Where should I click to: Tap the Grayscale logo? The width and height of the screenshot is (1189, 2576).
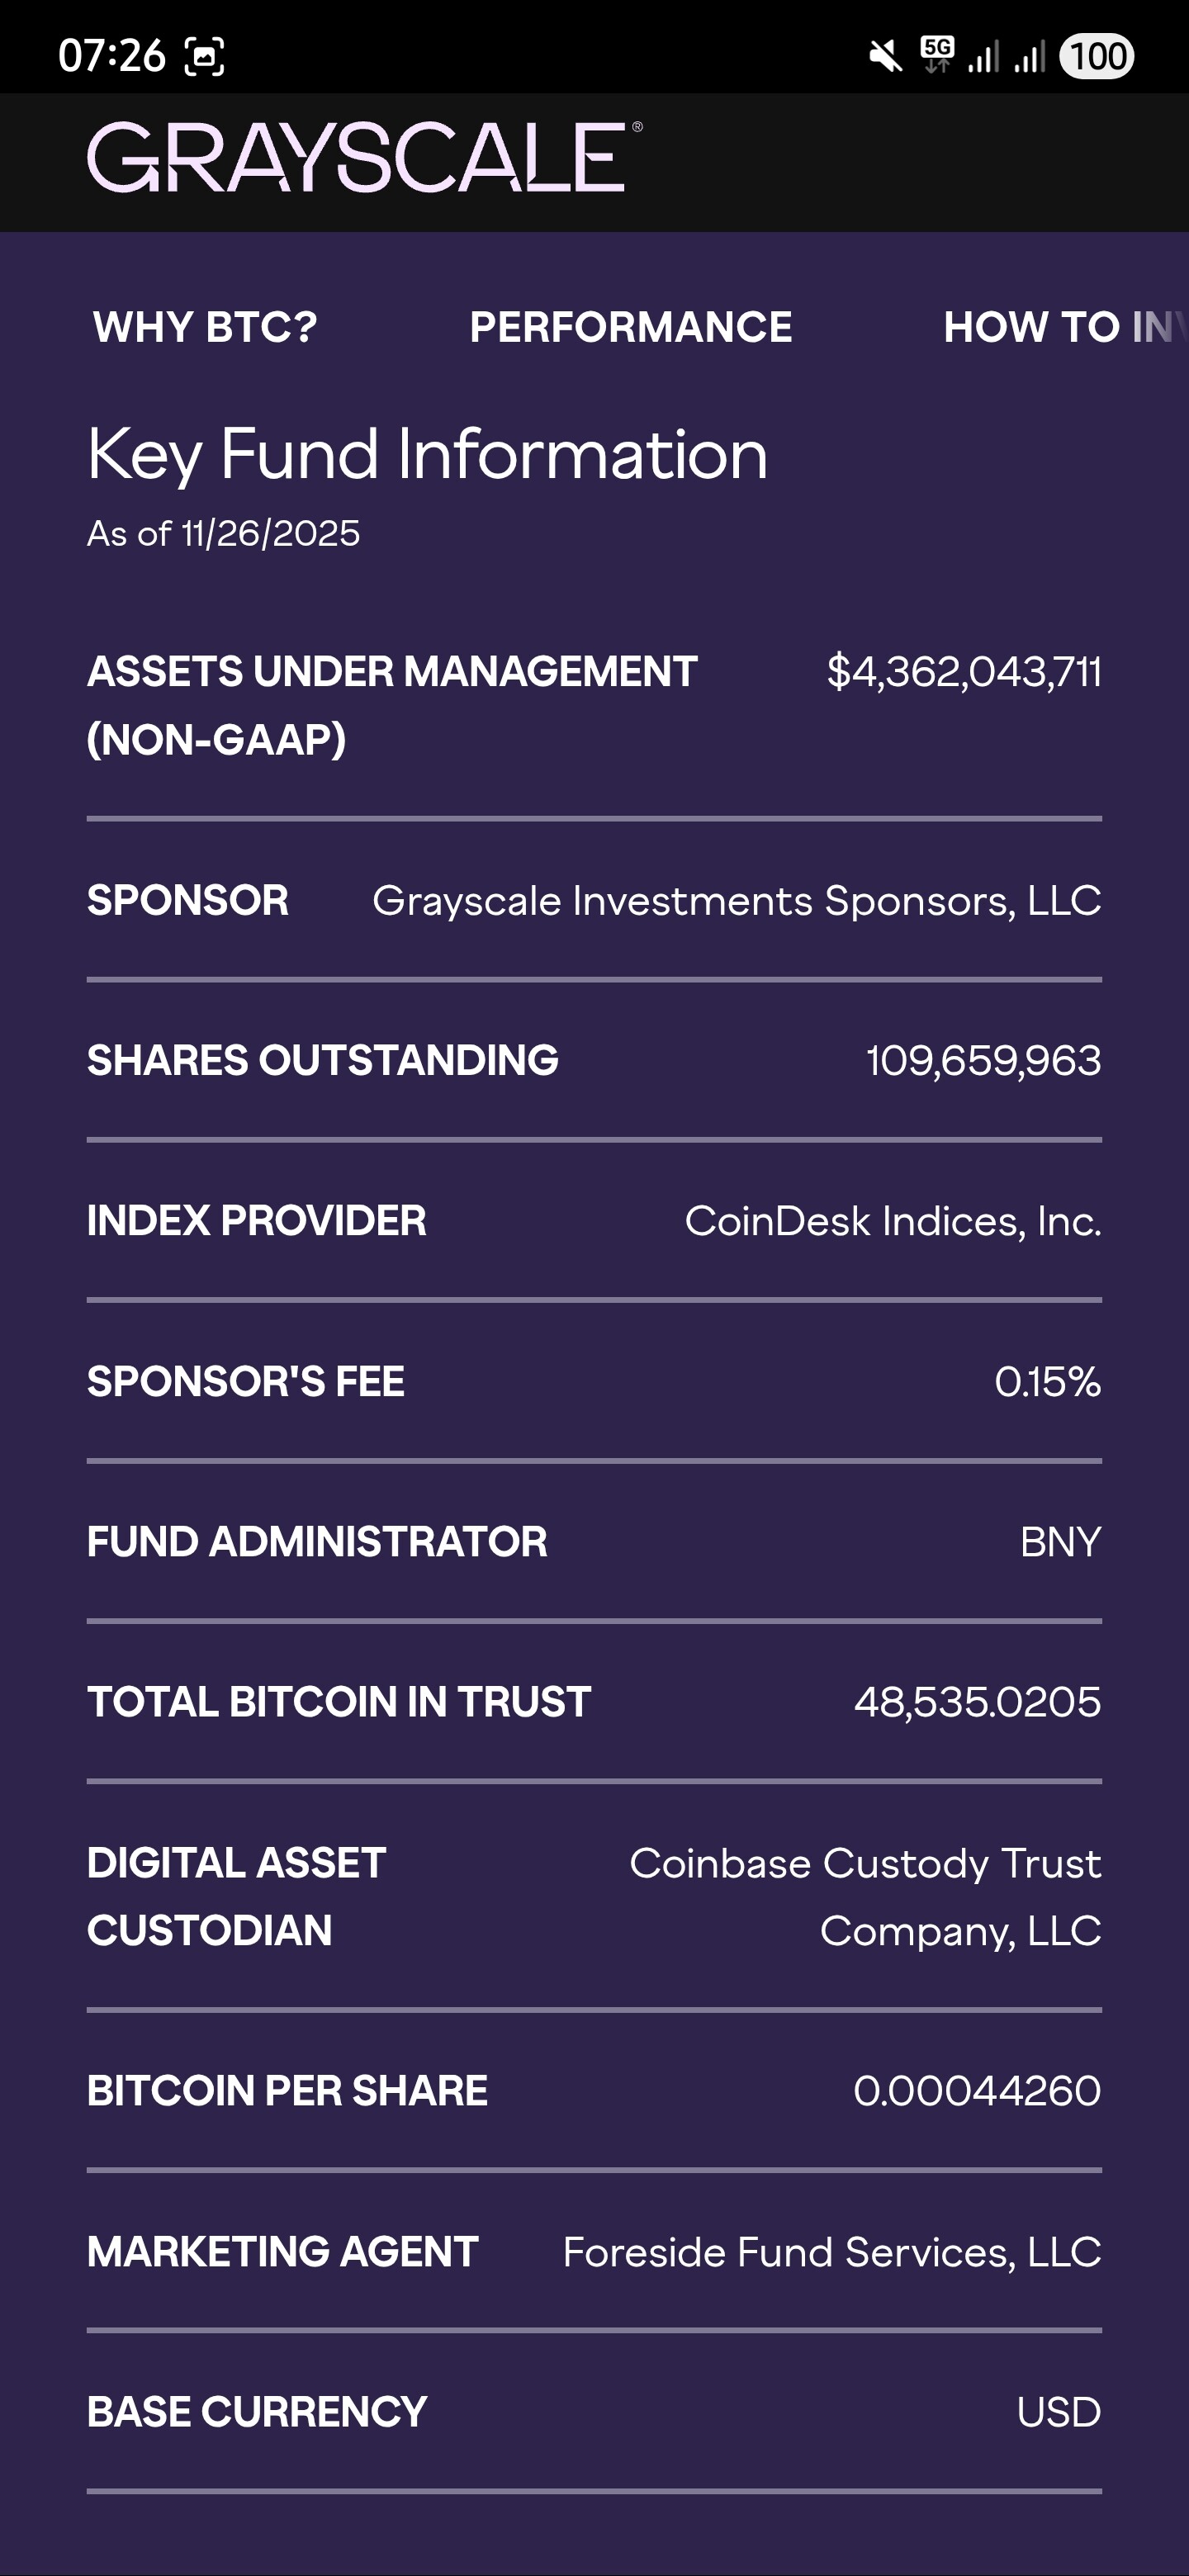coord(364,158)
